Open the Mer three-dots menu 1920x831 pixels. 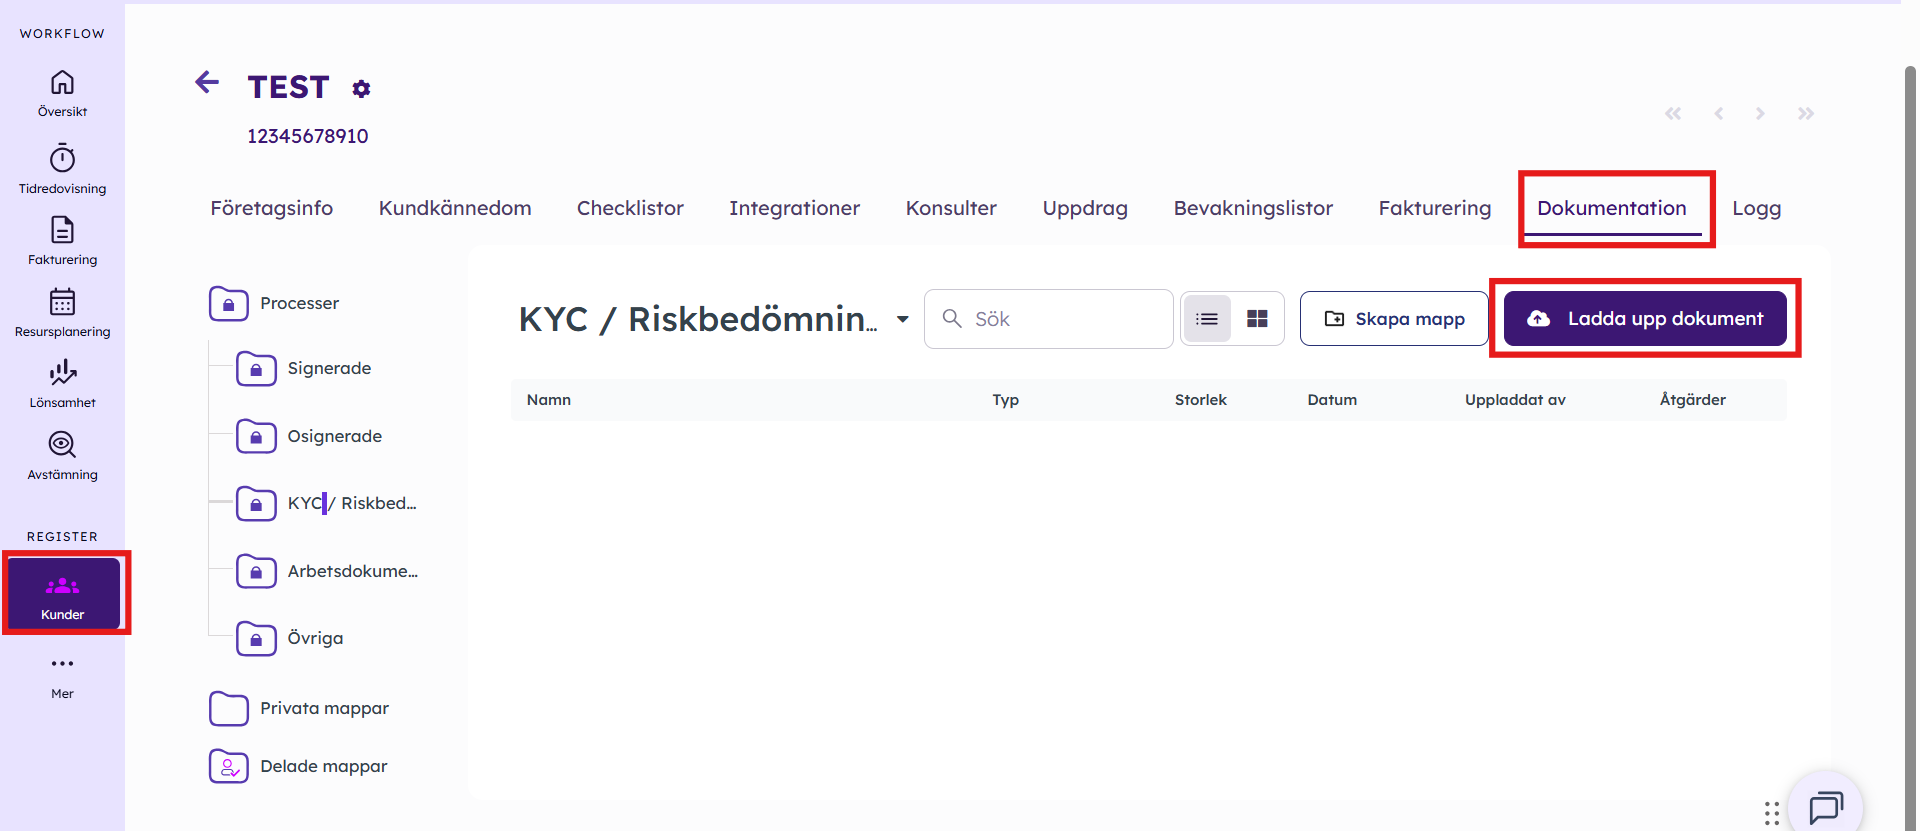coord(62,664)
